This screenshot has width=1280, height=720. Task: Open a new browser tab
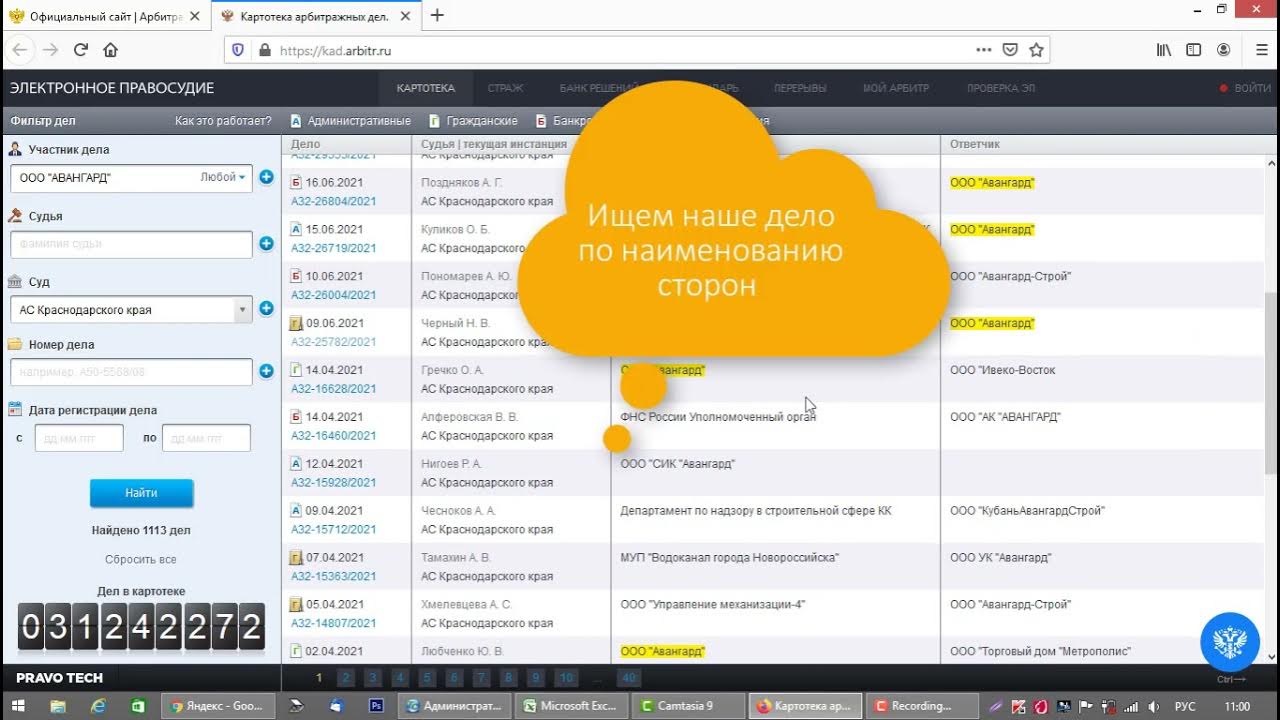point(437,15)
